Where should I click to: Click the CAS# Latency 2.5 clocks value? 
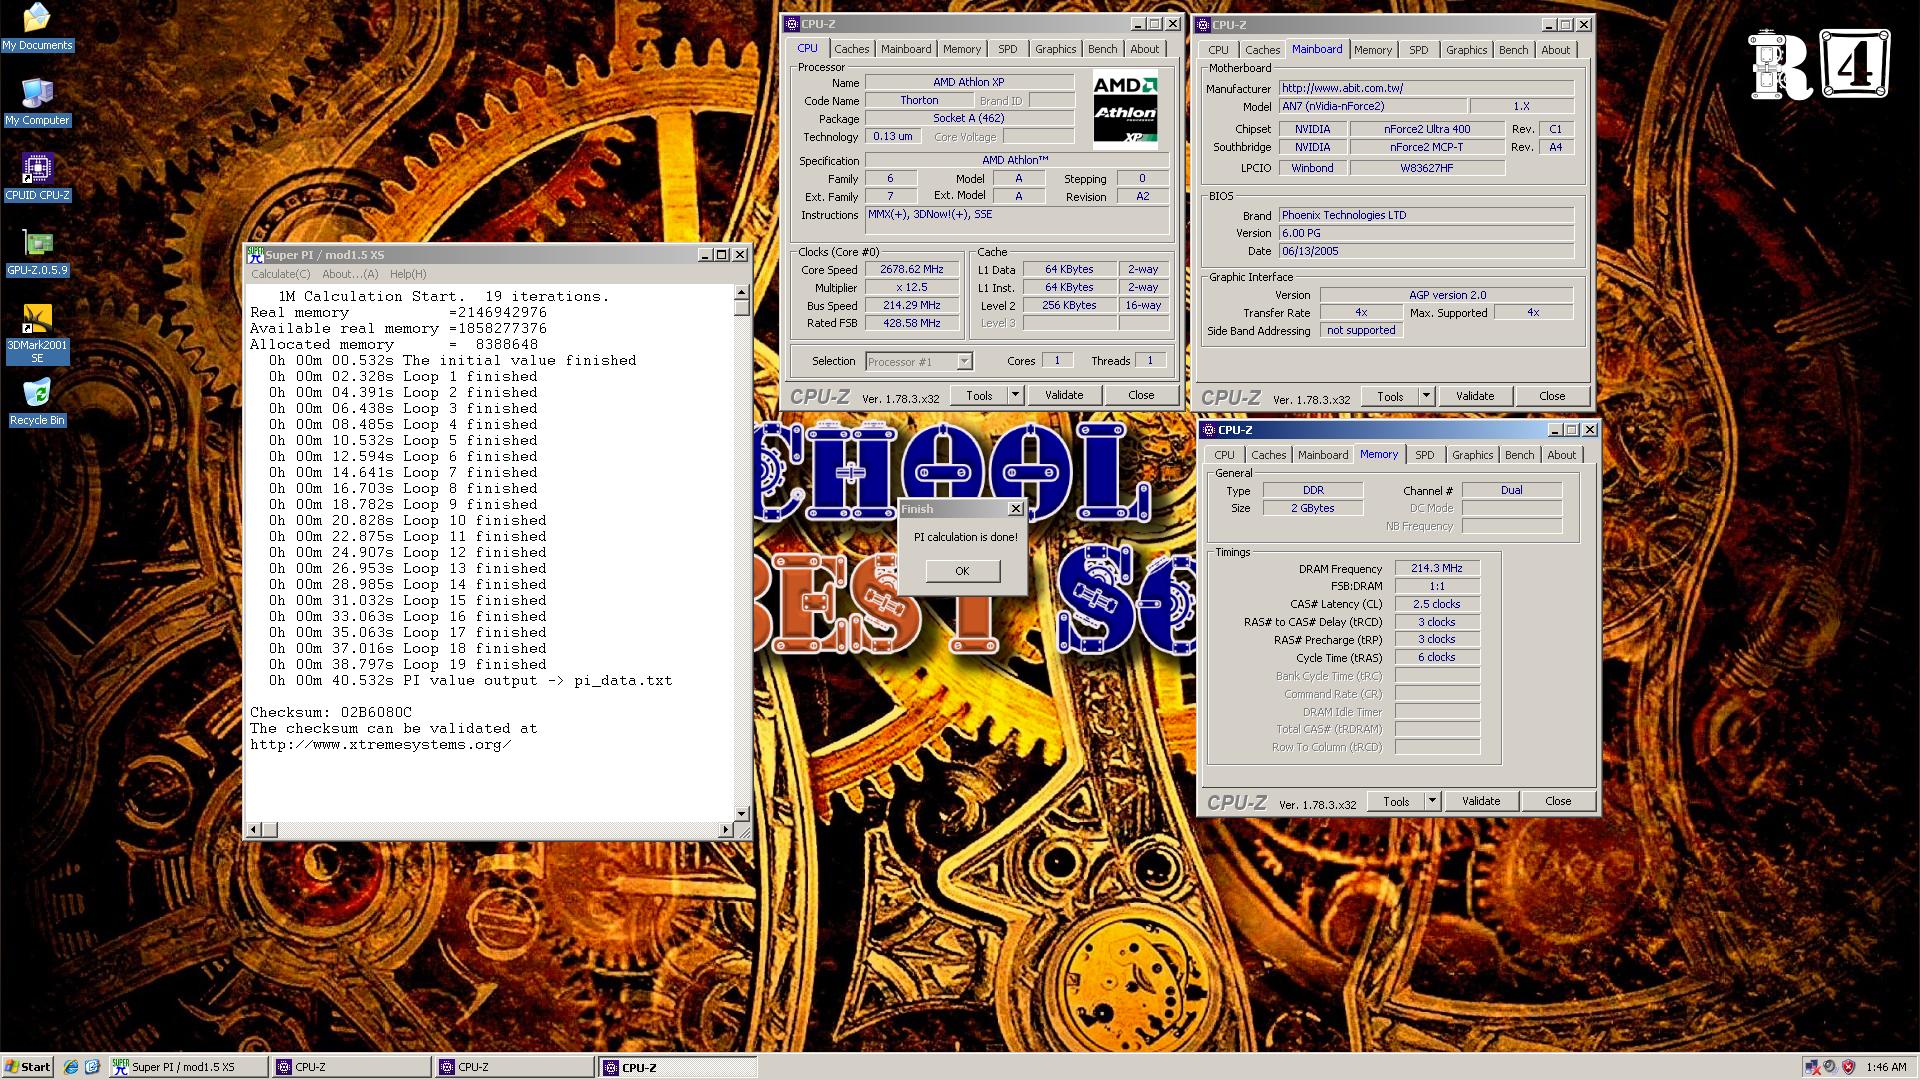point(1437,604)
